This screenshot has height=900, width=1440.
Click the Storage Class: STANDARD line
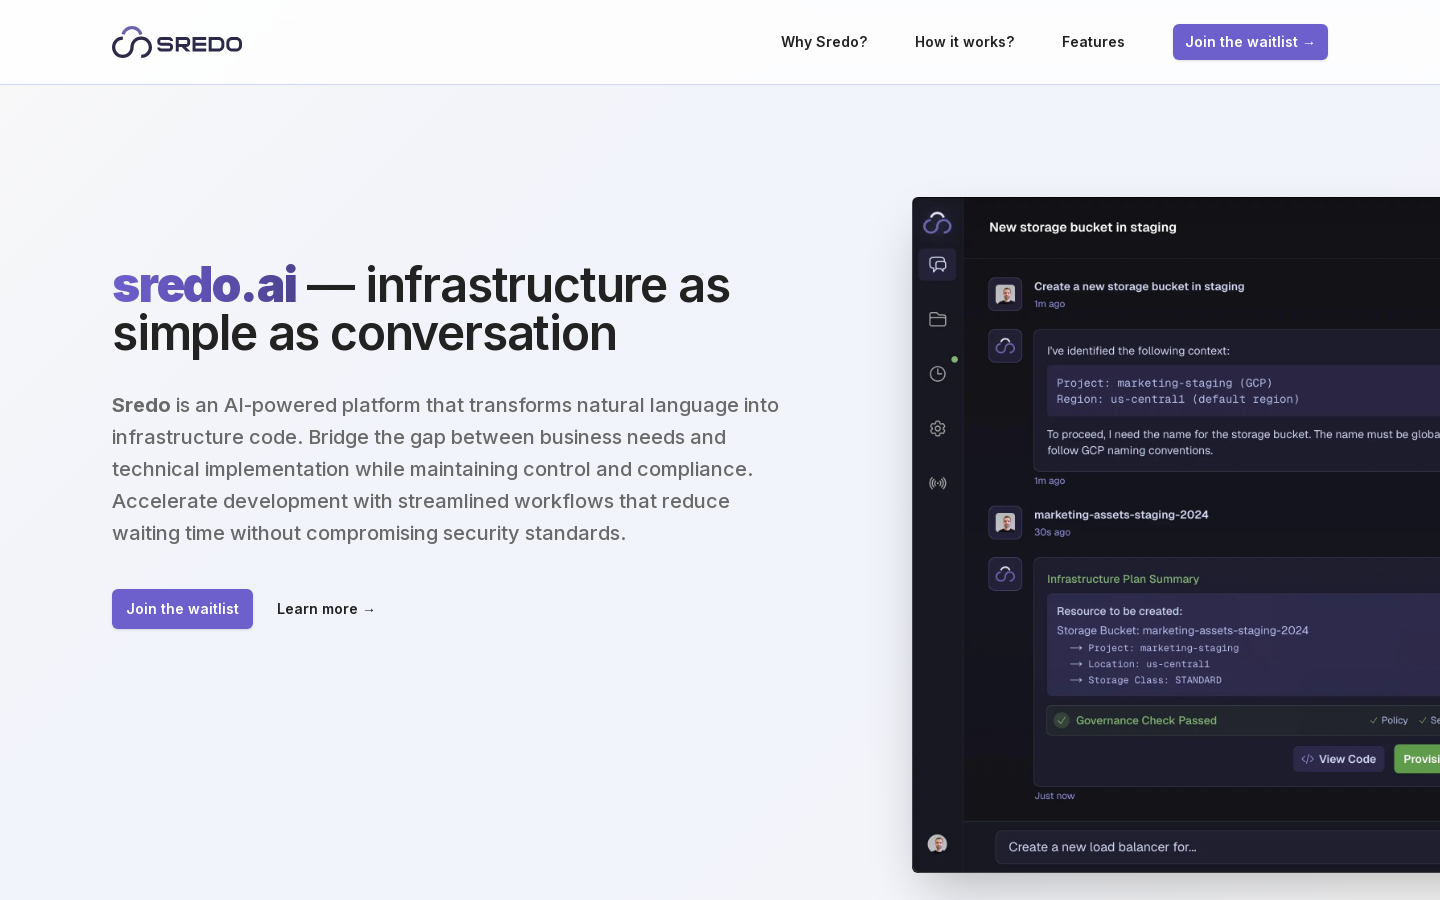click(x=1146, y=680)
